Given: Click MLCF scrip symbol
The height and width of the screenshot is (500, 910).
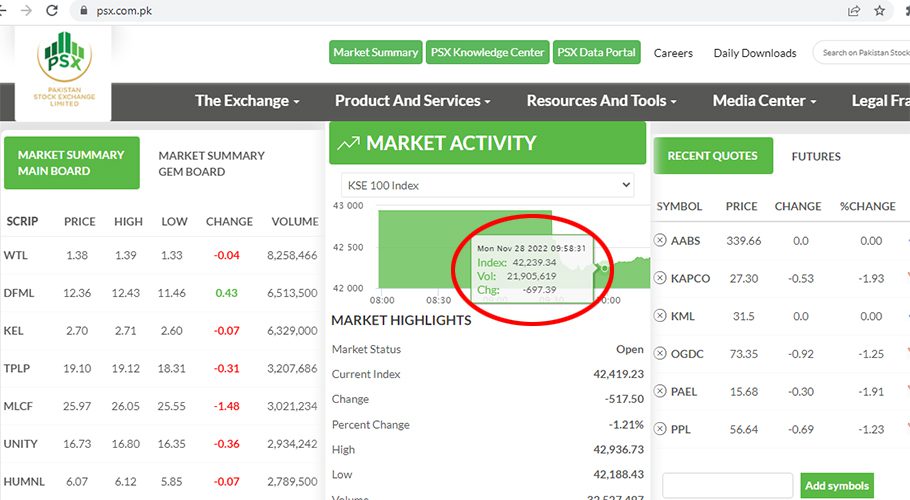Looking at the screenshot, I should pos(18,406).
